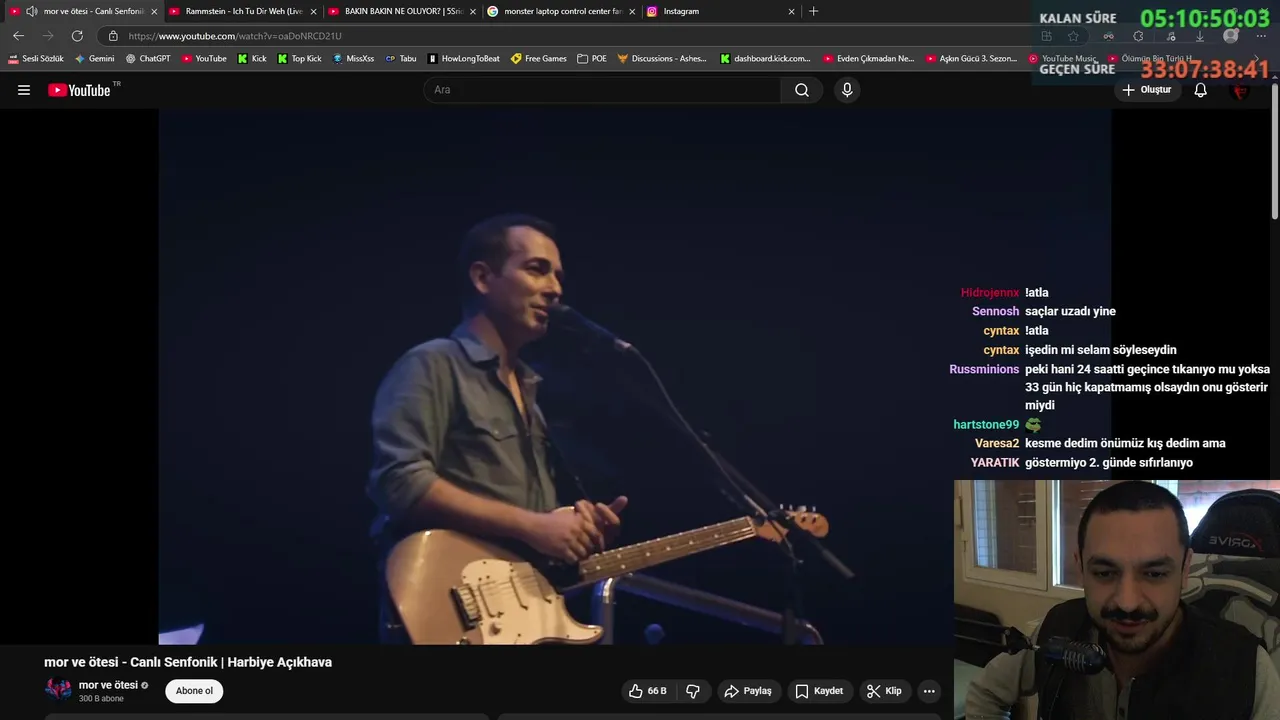Screen dimensions: 1280x720
Task: Open the browser profile avatar
Action: [x=1231, y=36]
